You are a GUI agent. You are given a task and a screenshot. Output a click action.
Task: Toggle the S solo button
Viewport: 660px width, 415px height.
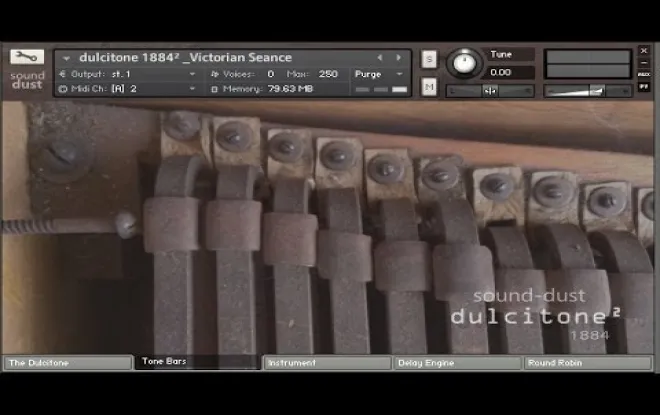pos(429,59)
